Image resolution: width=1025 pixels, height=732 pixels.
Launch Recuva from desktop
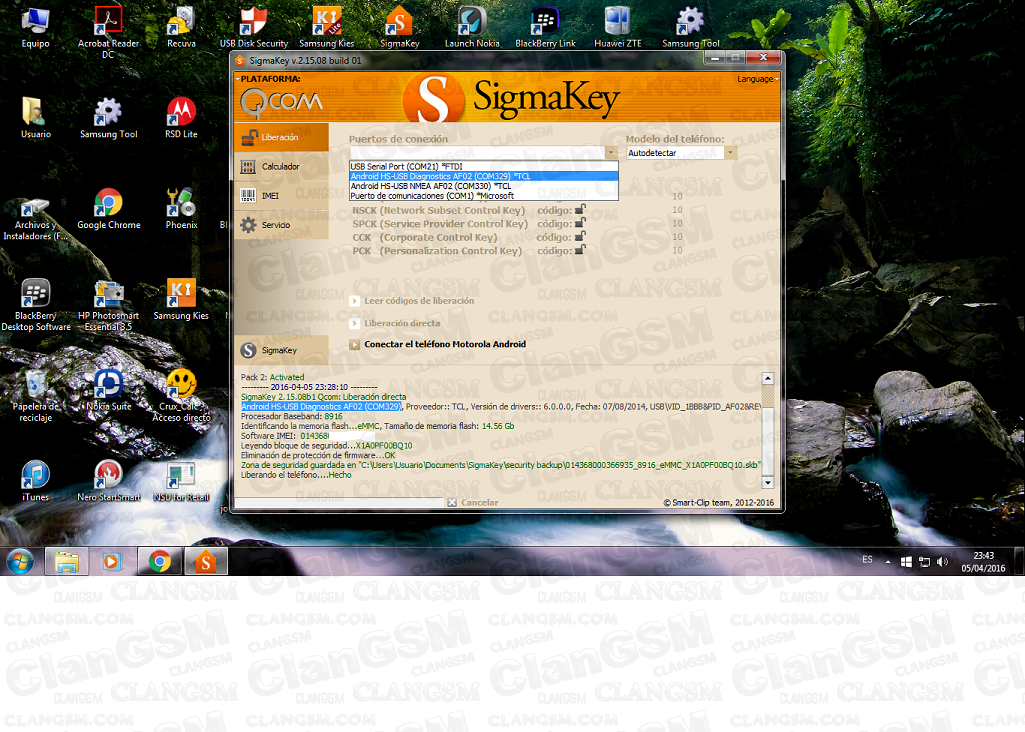coord(181,28)
